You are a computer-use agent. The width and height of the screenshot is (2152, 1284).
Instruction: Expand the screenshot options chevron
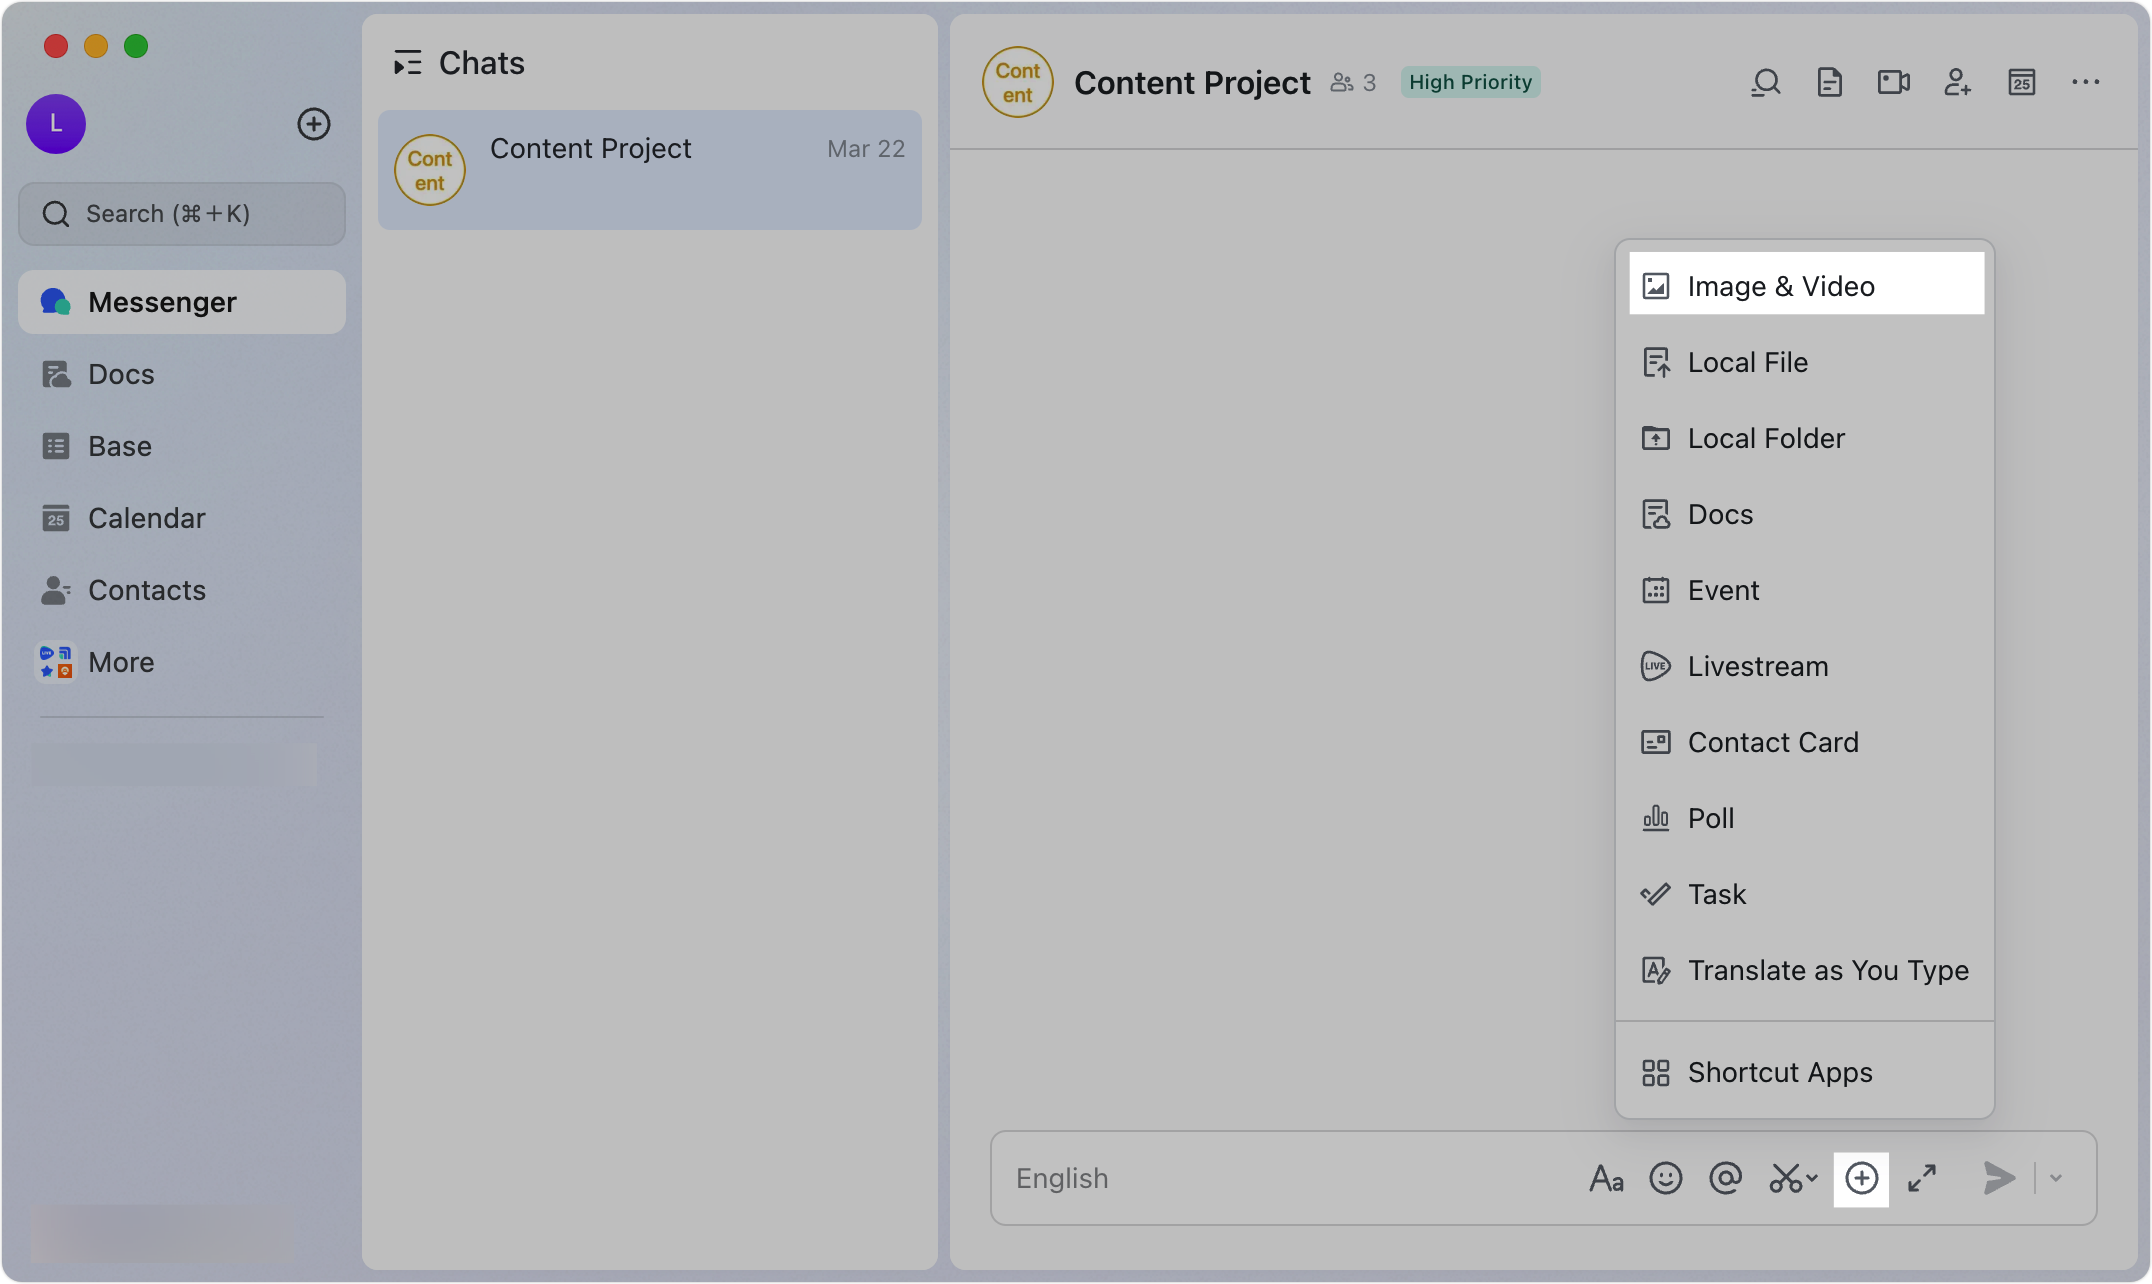(1810, 1178)
